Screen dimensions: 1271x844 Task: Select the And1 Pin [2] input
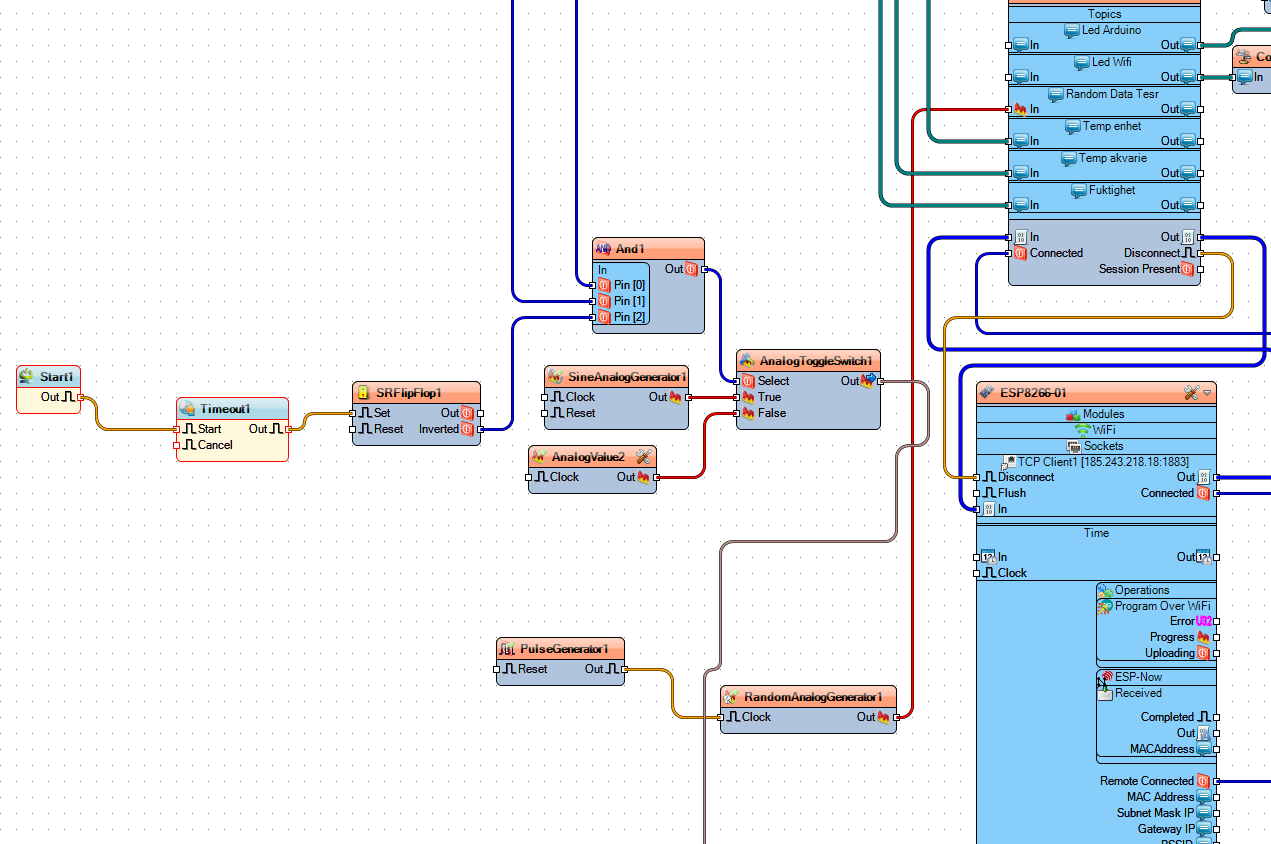592,317
